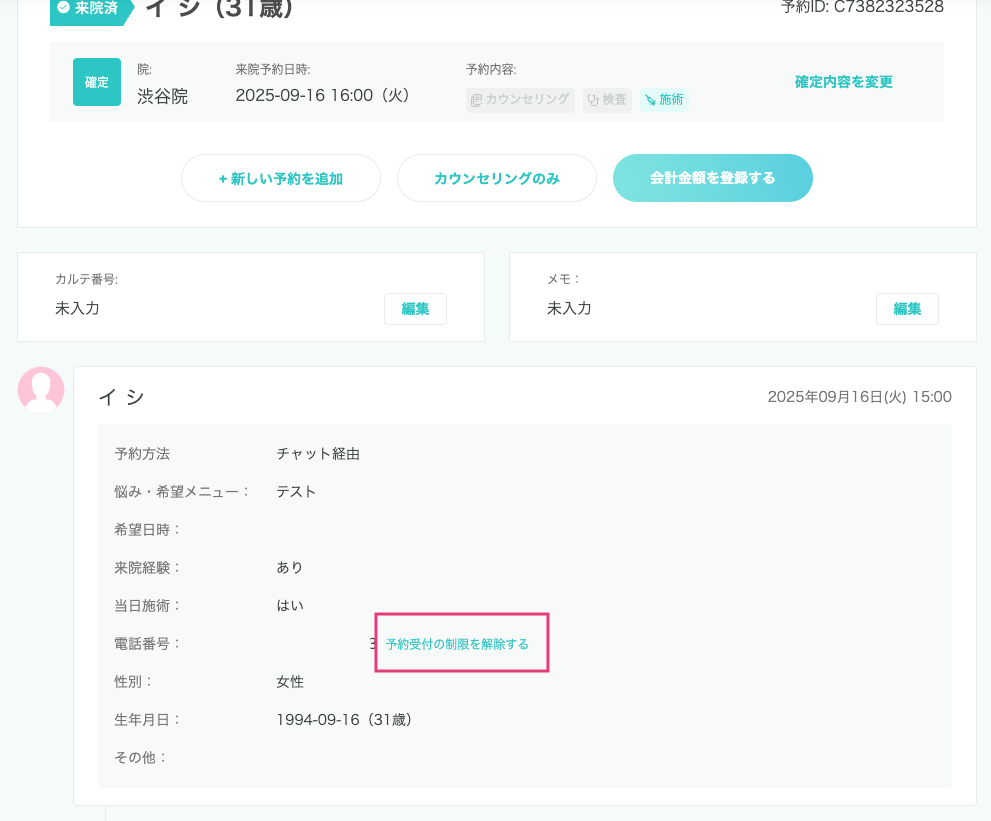Edit the メモ field

[907, 309]
